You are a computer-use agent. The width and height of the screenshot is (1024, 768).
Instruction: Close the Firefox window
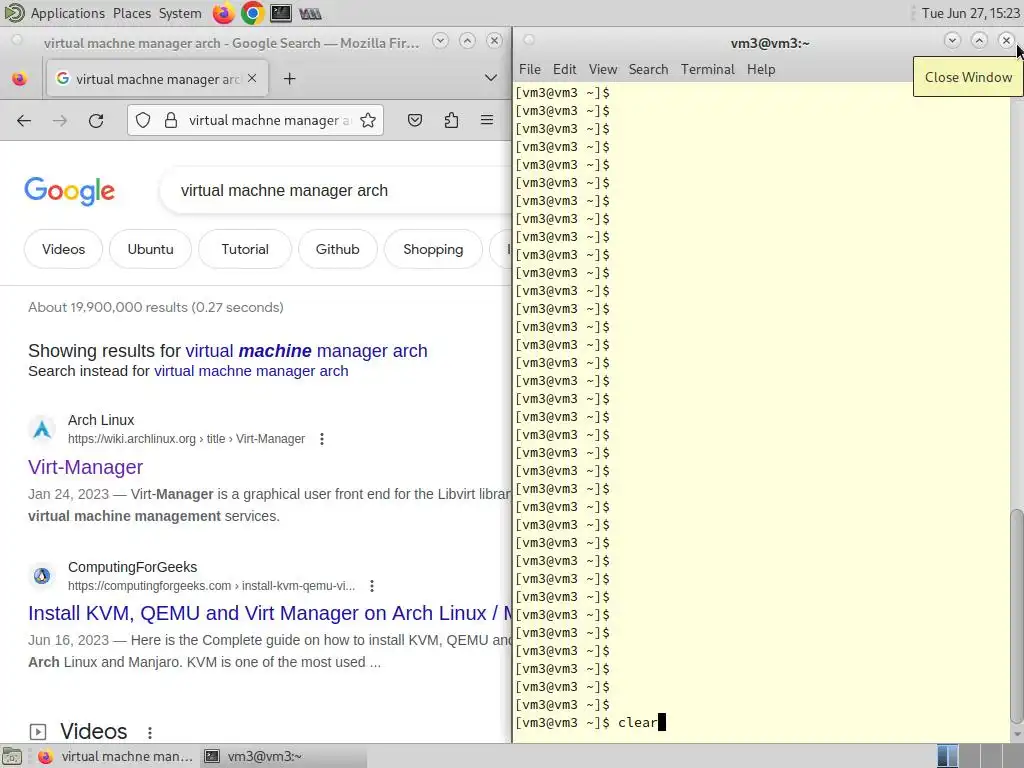494,40
